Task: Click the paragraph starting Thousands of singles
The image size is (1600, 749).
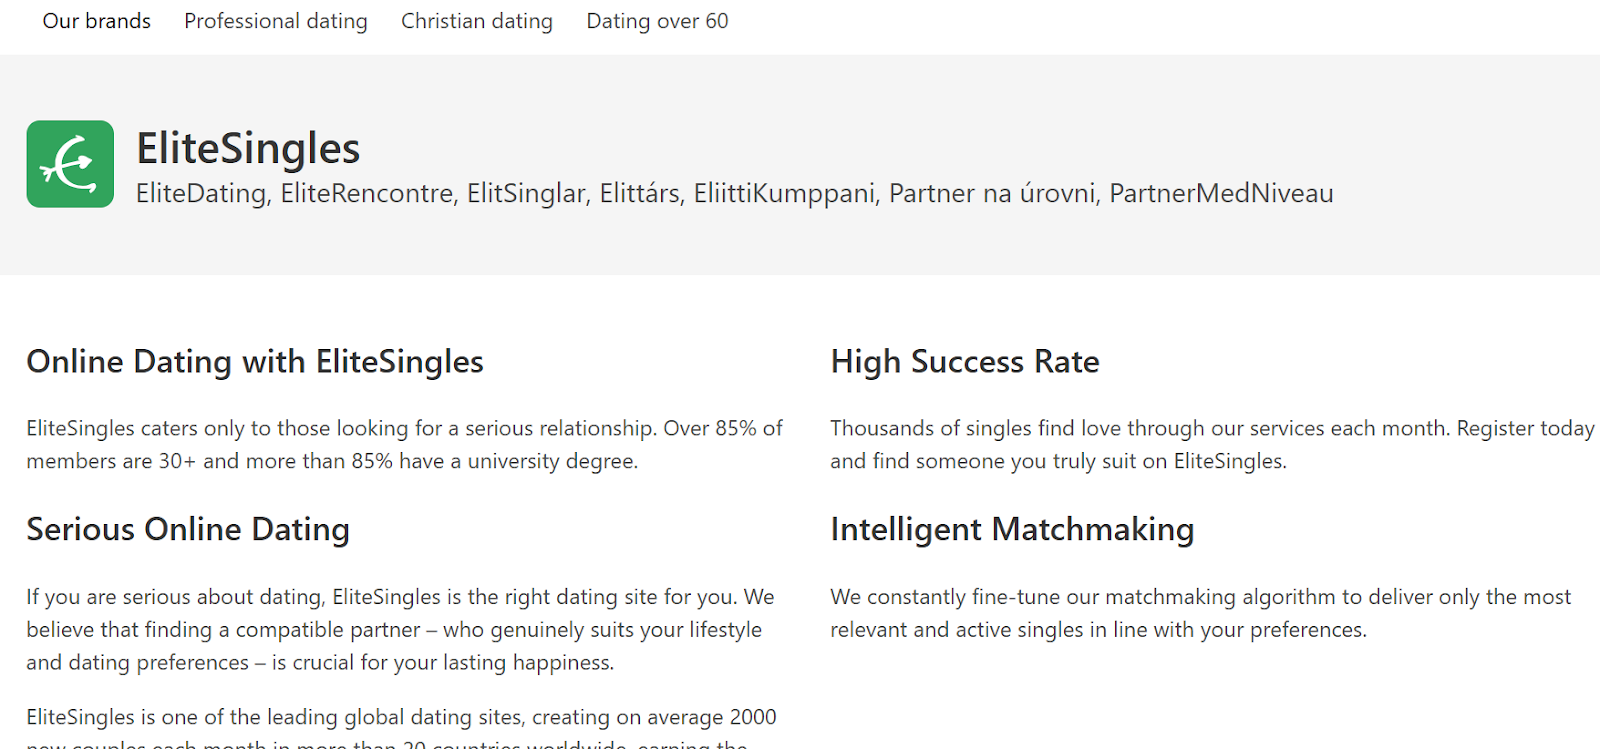Action: point(1212,444)
